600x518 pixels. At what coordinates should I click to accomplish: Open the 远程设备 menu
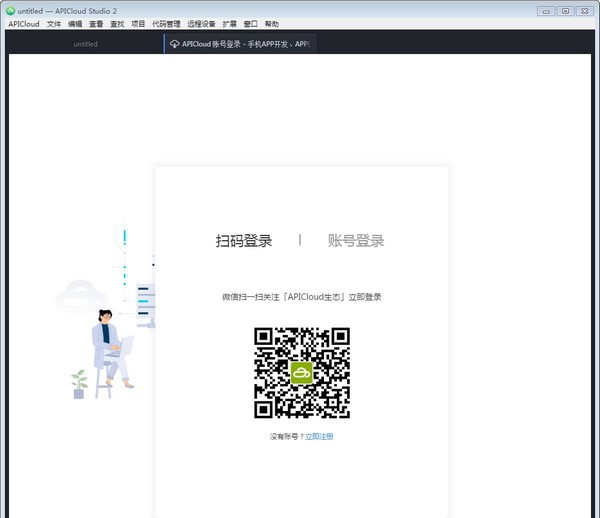click(x=201, y=24)
